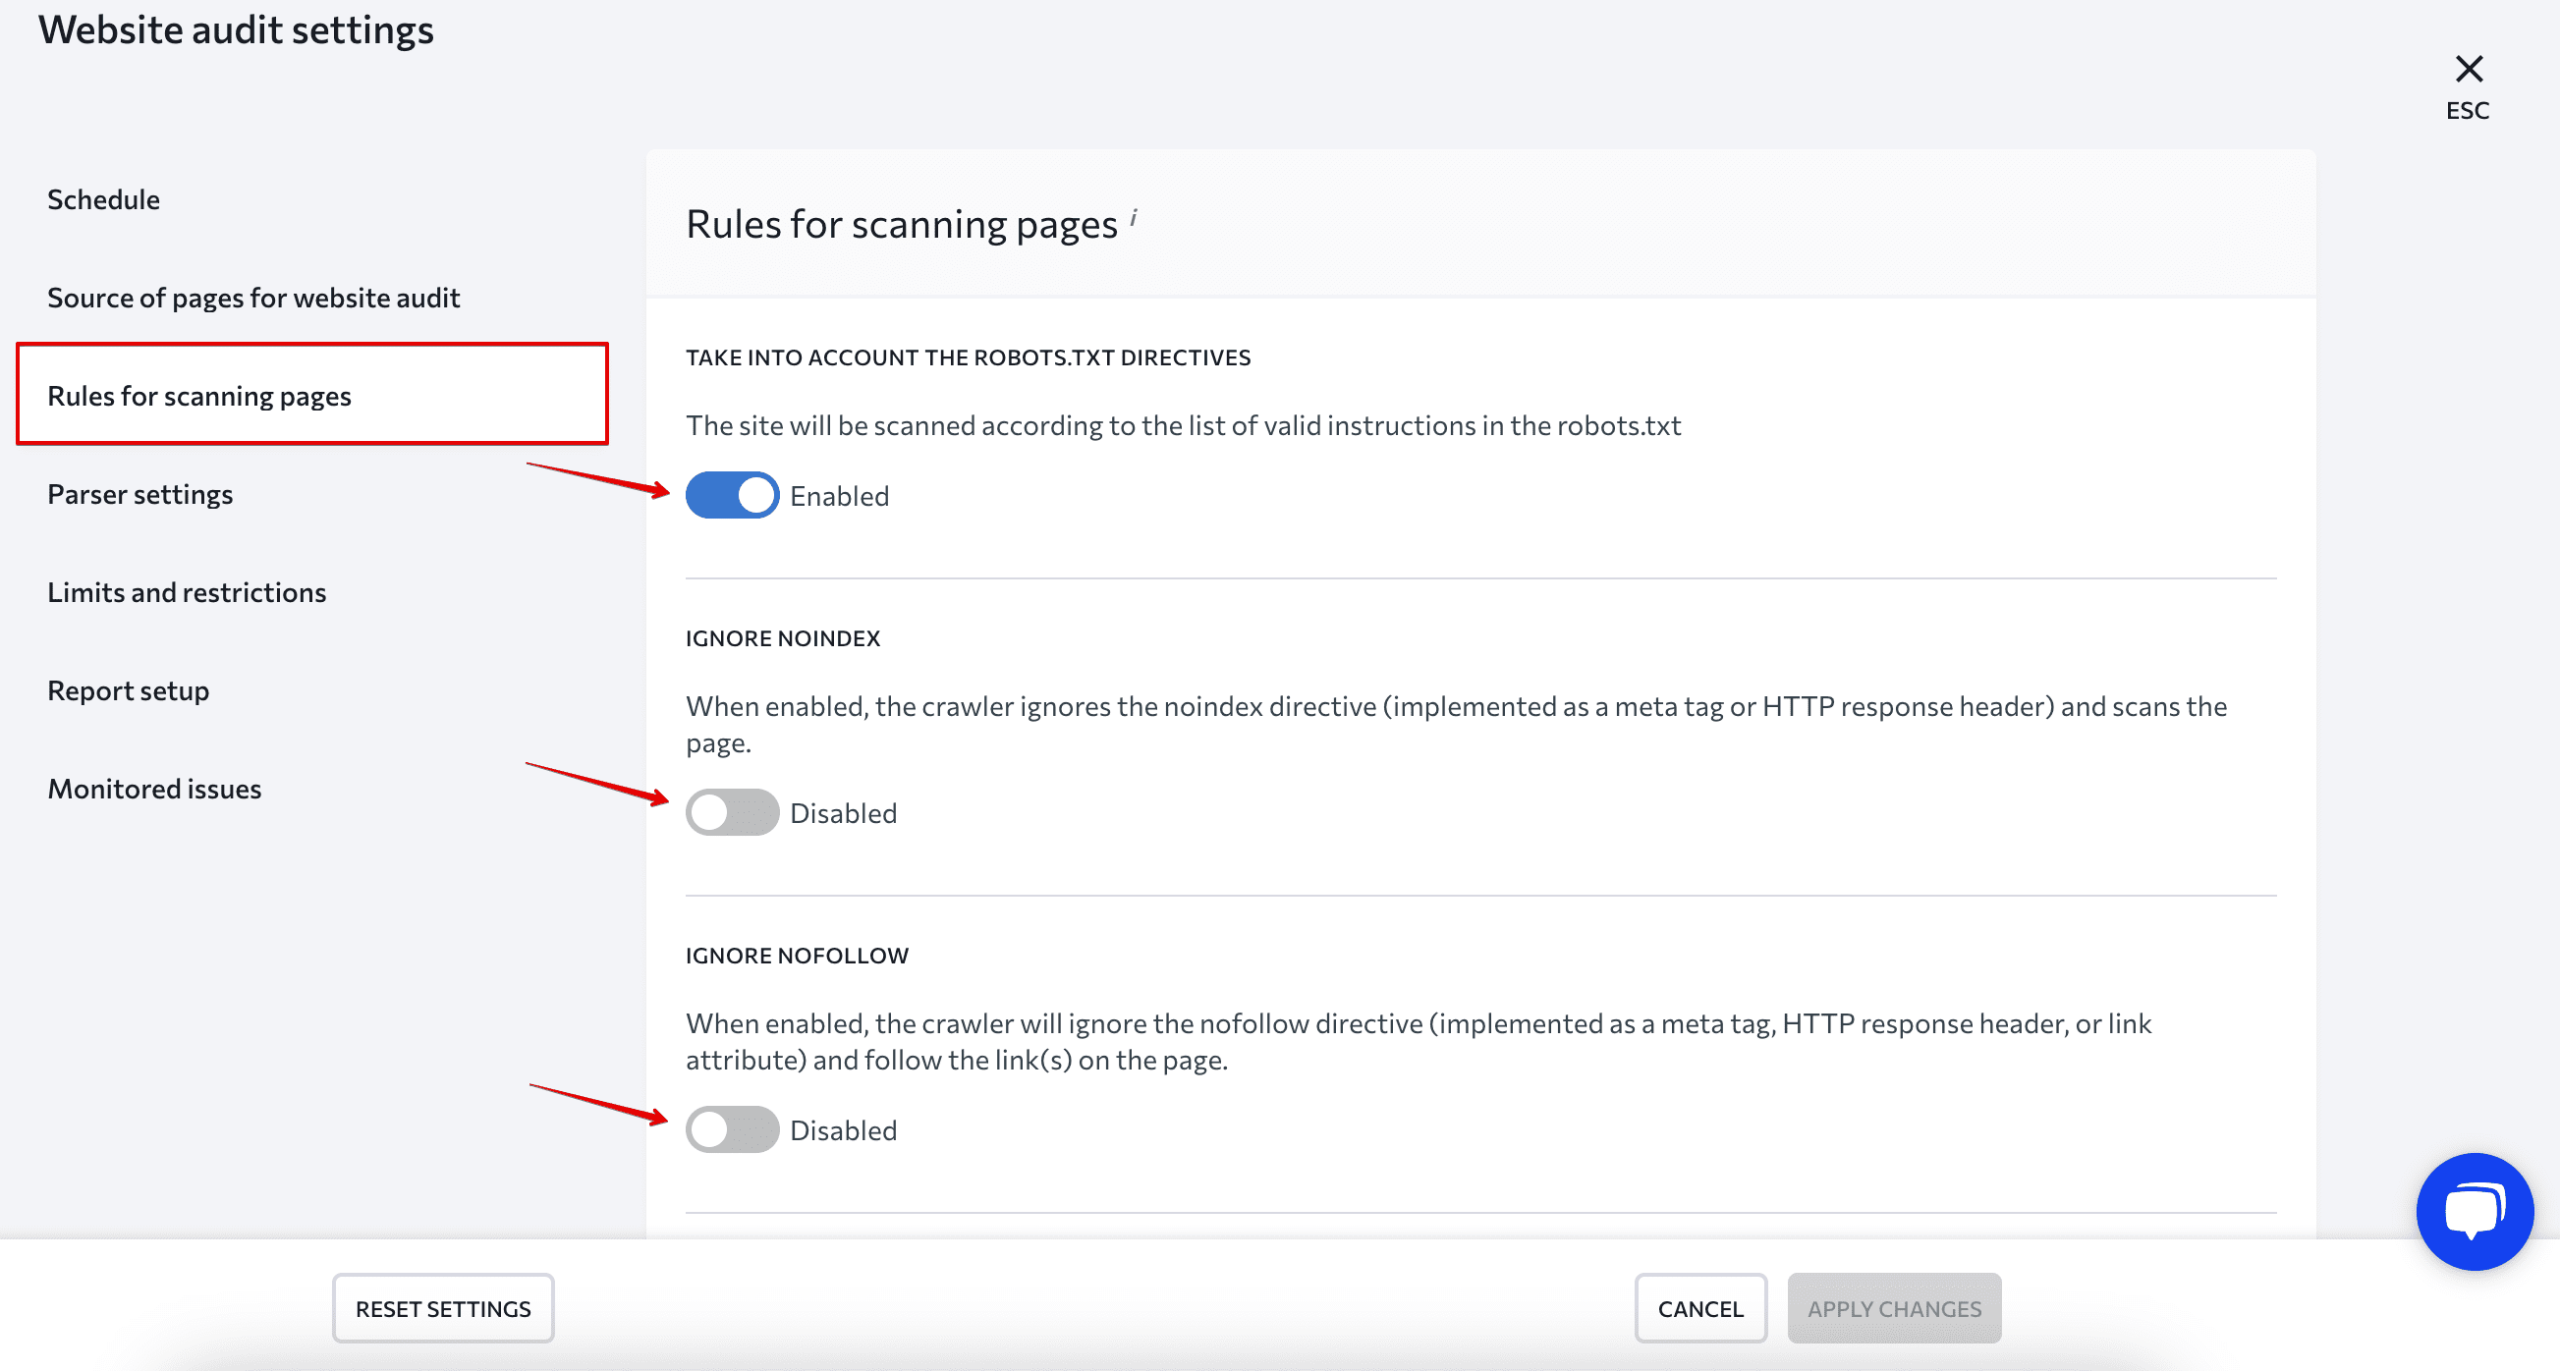Click the Cancel button

[x=1700, y=1308]
